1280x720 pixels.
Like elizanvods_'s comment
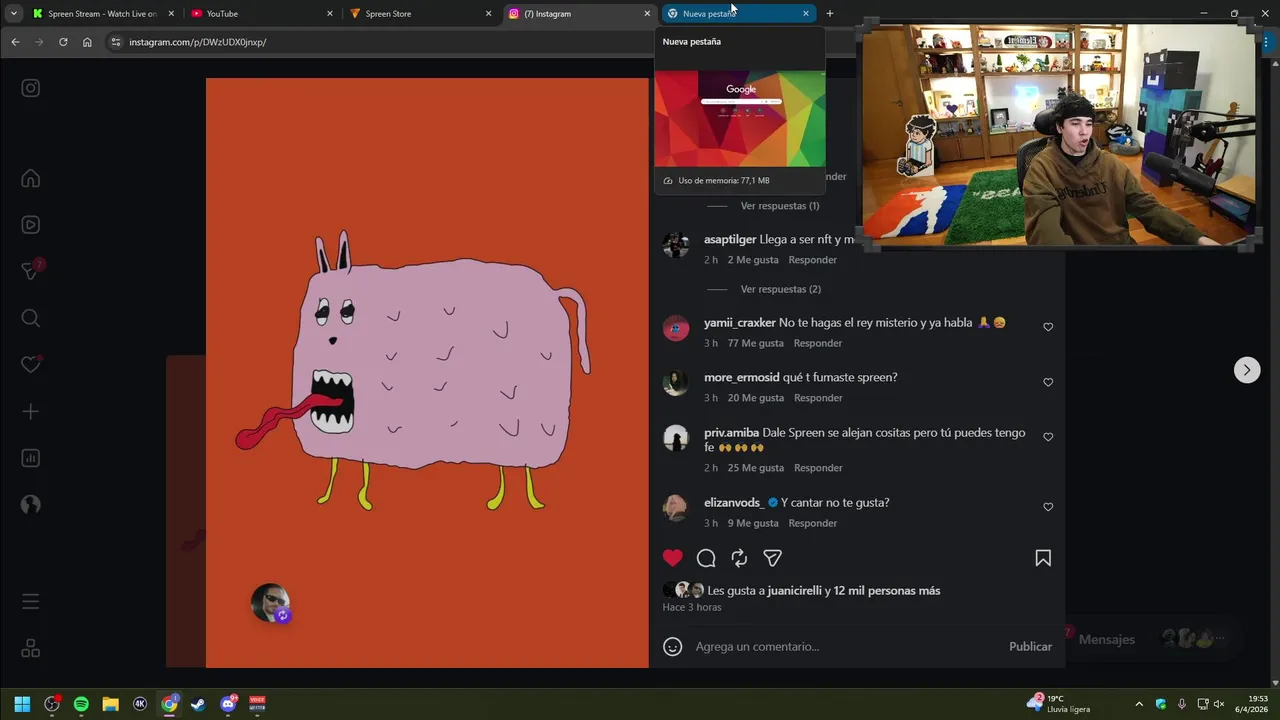click(x=1048, y=507)
